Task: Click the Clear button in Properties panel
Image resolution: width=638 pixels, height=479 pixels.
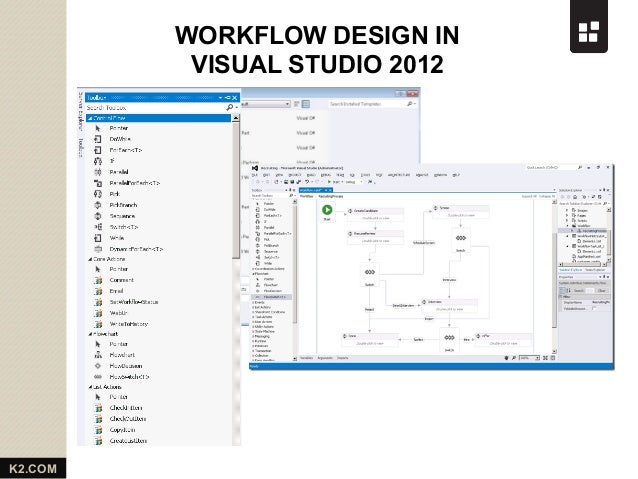Action: point(602,291)
